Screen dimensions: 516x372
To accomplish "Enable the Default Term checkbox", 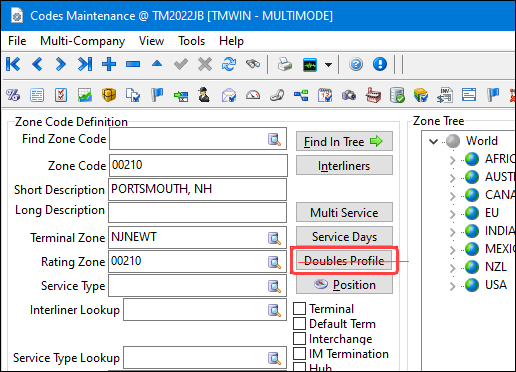I will point(299,323).
